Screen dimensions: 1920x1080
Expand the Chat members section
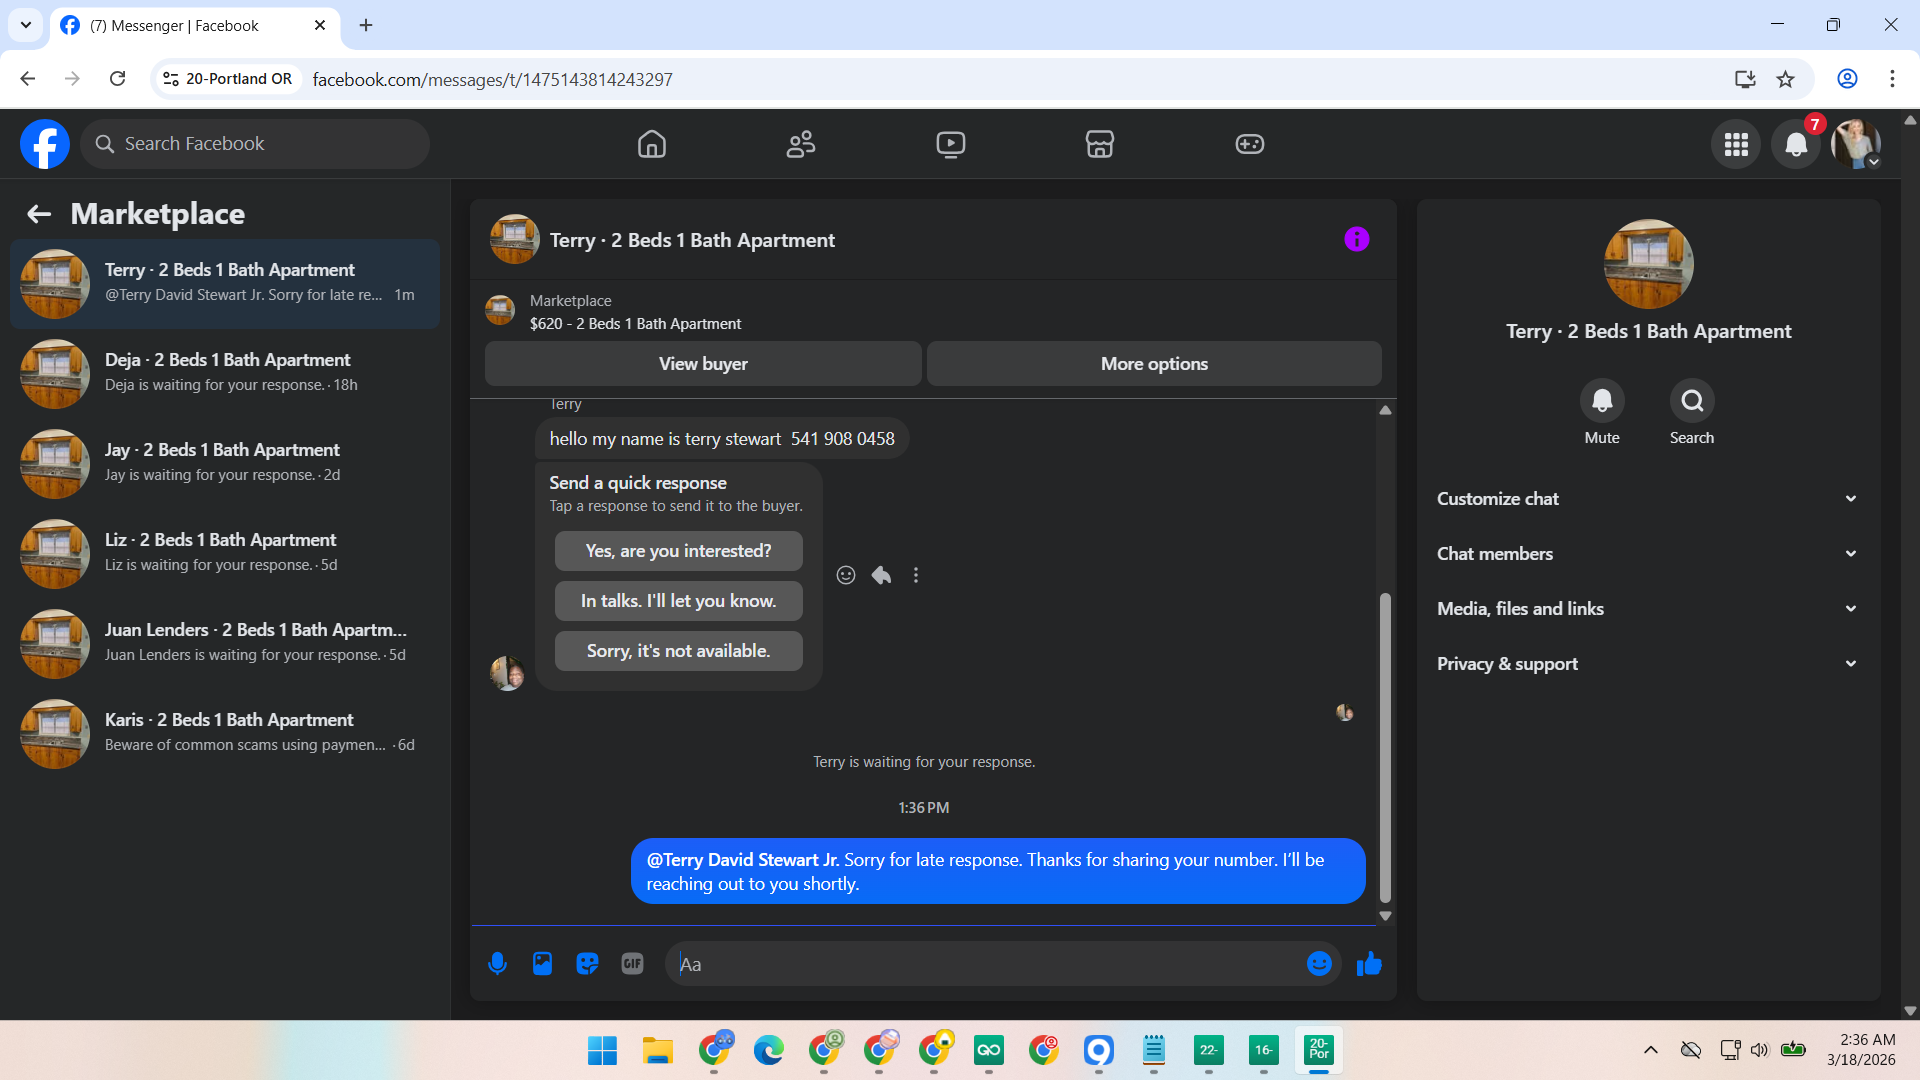coord(1648,554)
